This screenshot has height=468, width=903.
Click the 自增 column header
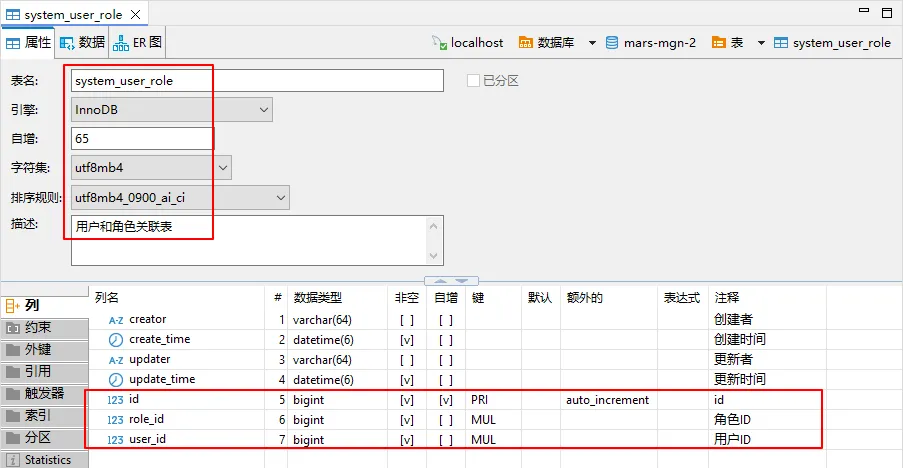446,298
